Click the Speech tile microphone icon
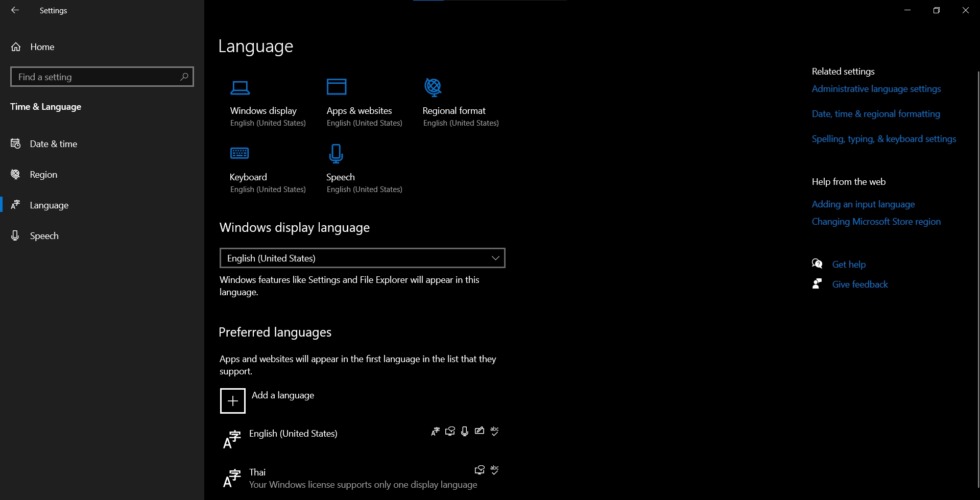This screenshot has height=500, width=980. click(336, 153)
